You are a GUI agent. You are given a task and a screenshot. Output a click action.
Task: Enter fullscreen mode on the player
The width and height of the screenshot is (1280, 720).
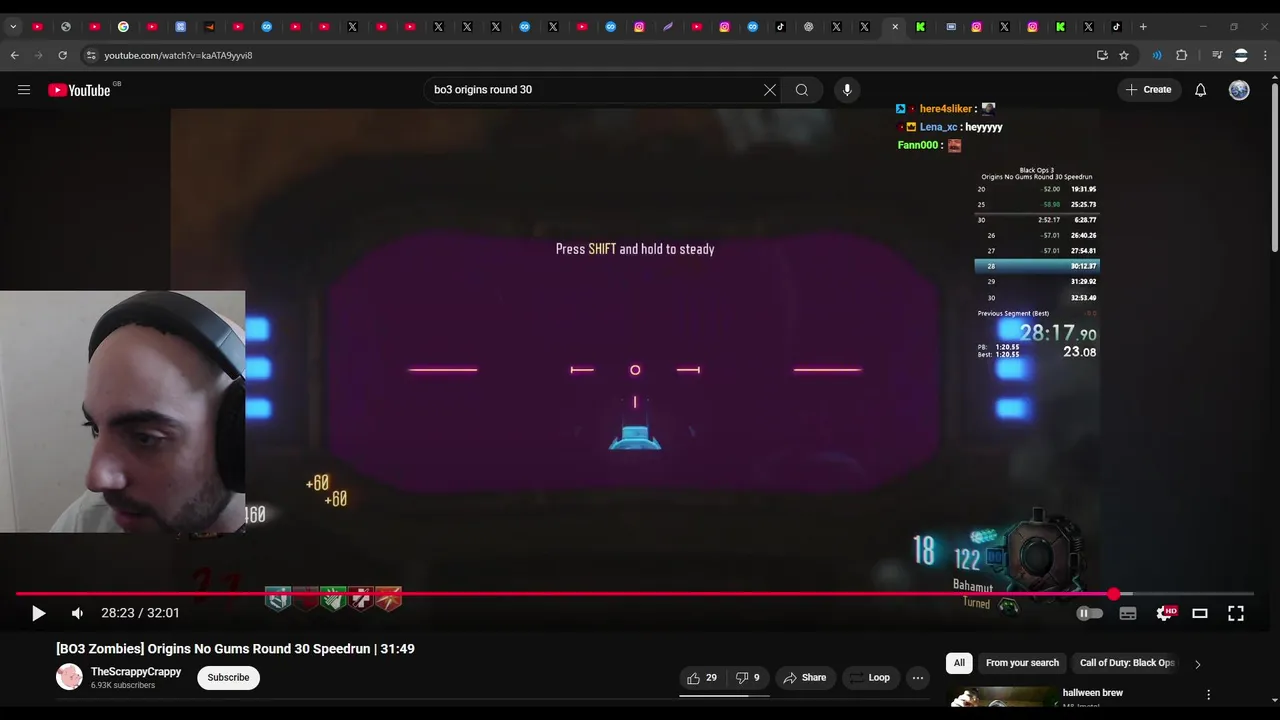(1236, 614)
